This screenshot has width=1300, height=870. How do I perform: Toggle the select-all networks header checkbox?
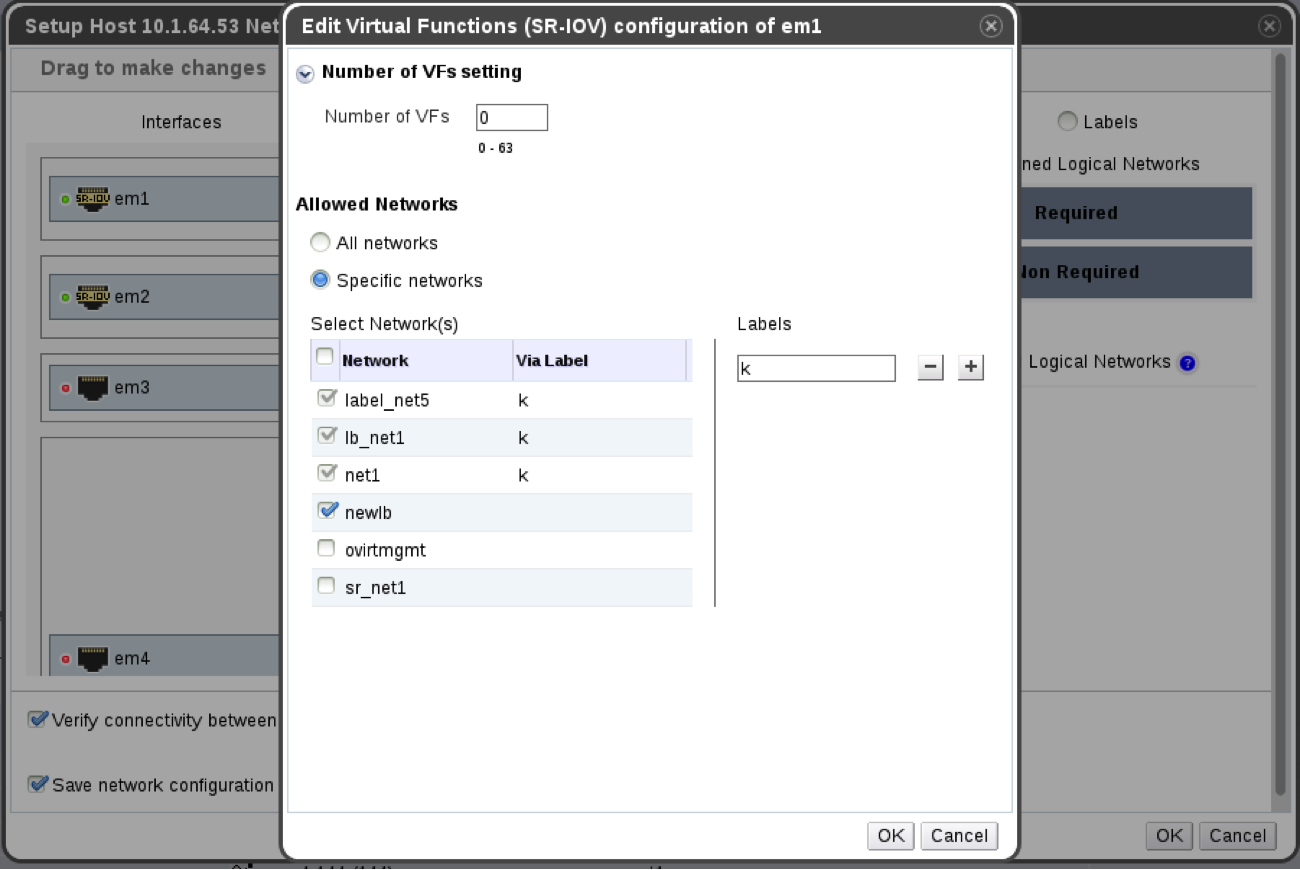(x=325, y=357)
